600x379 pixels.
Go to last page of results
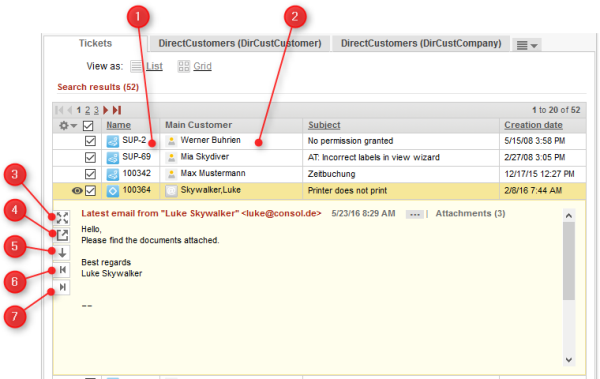click(x=117, y=110)
